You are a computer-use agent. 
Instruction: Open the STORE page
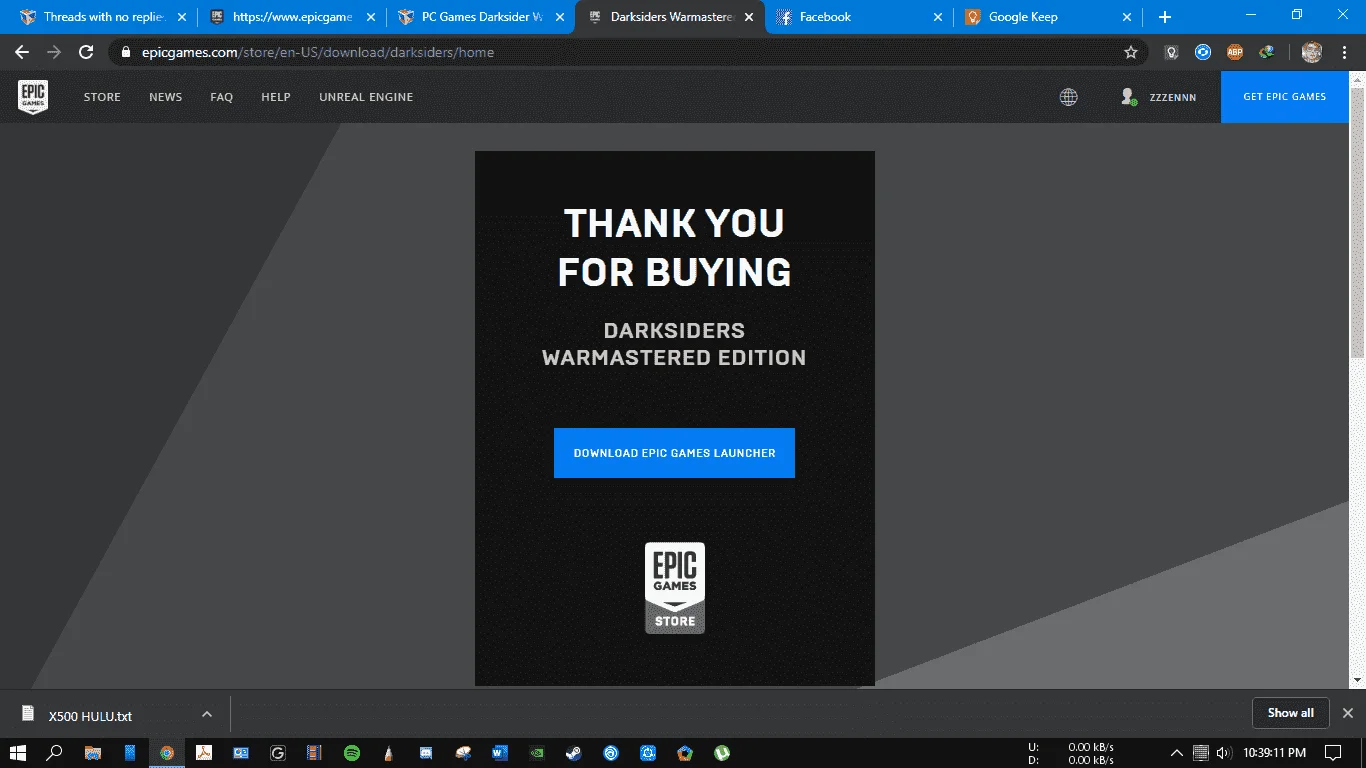tap(102, 97)
